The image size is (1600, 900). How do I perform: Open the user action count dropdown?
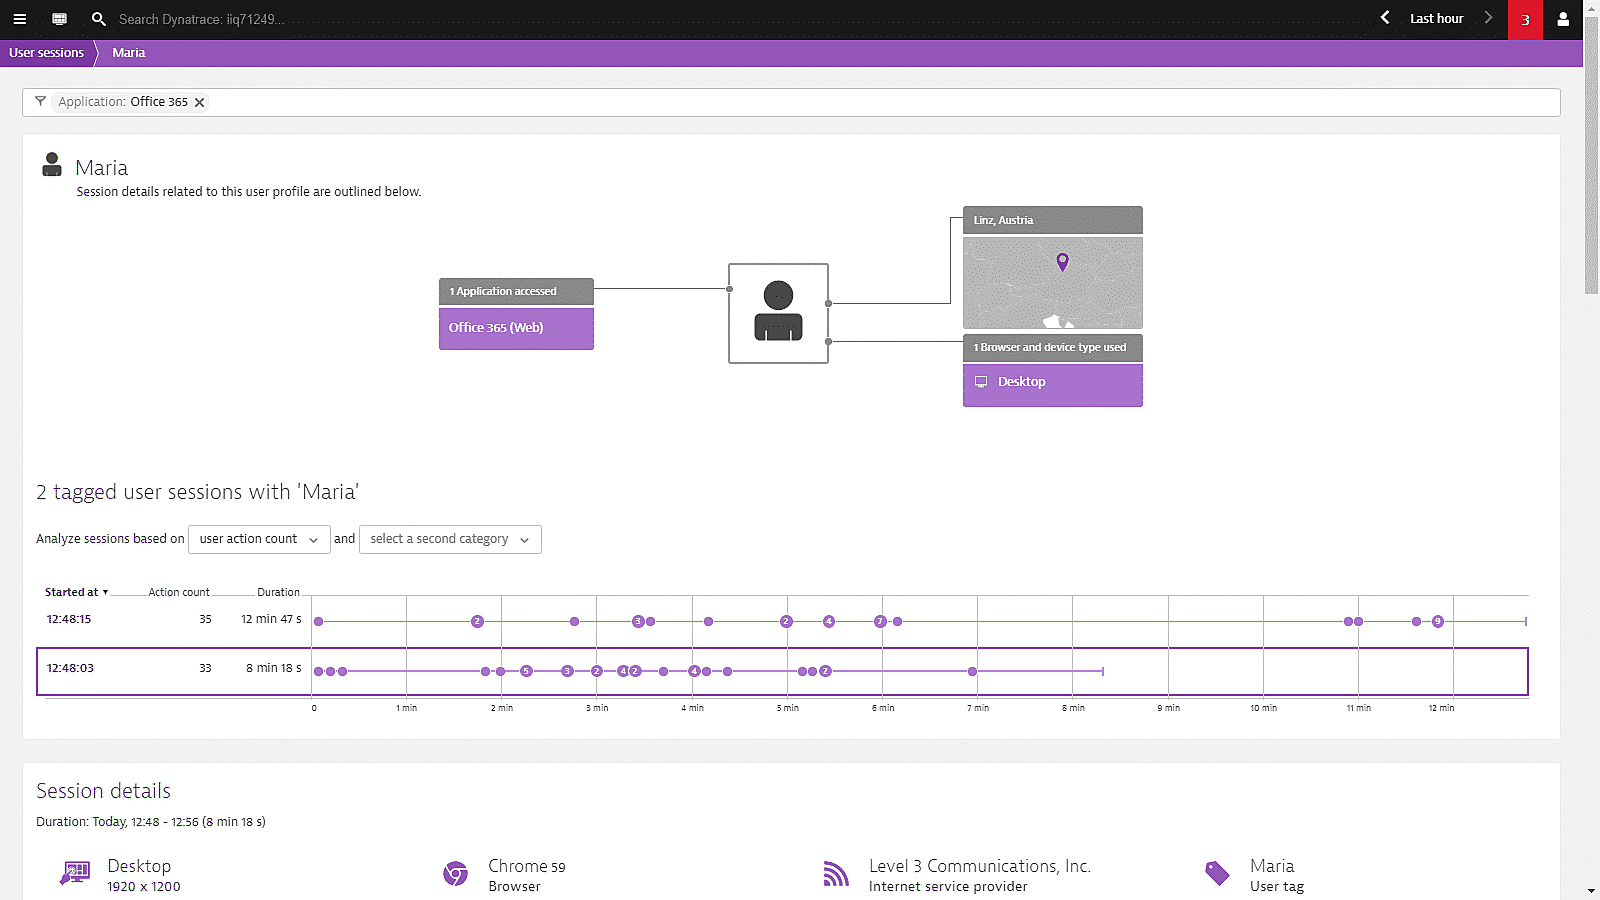tap(259, 539)
